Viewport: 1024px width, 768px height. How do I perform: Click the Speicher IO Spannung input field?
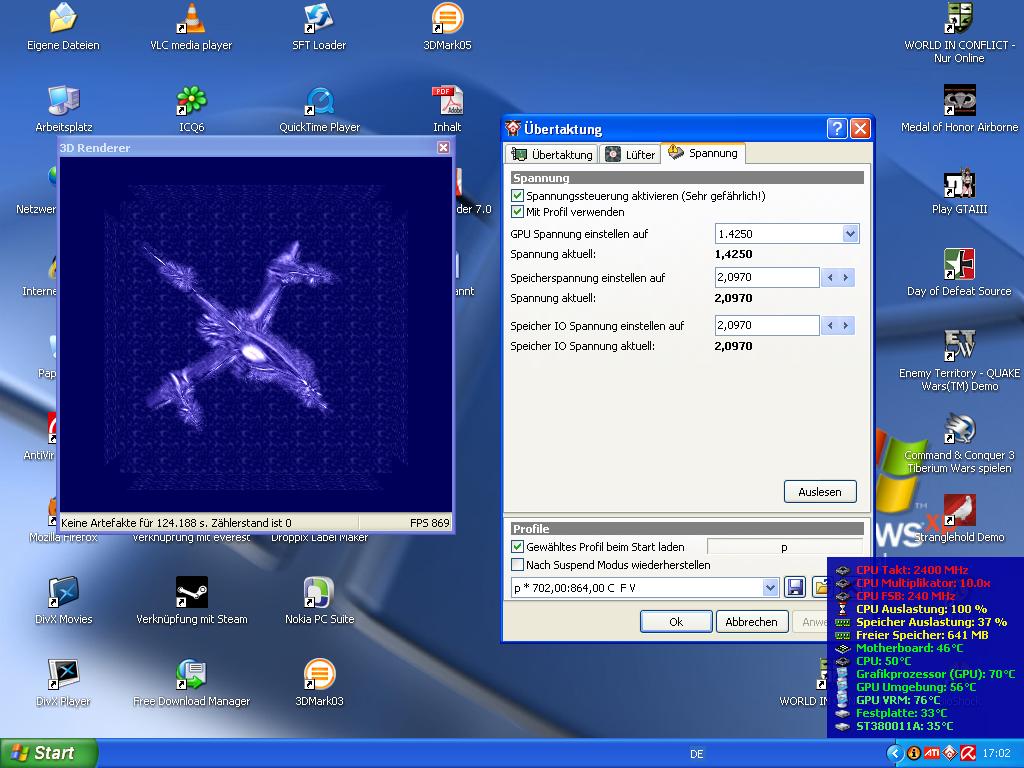[766, 325]
